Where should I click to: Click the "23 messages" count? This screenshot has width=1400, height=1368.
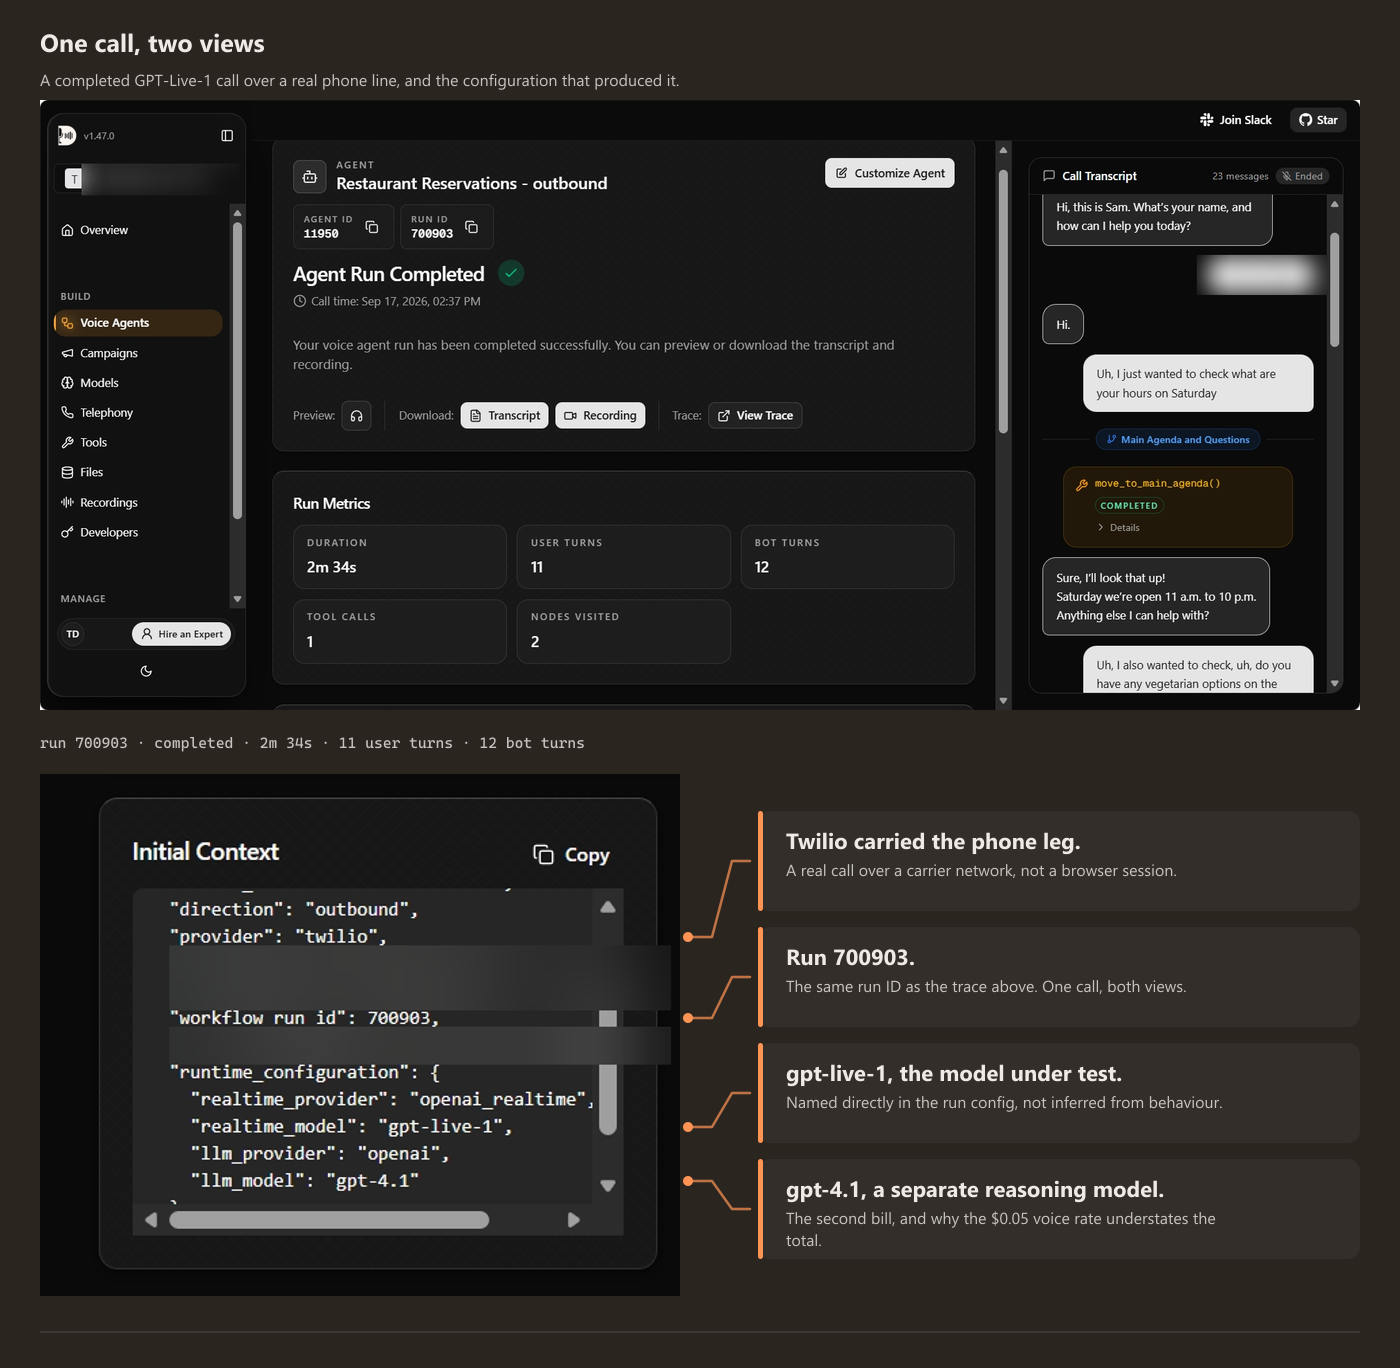tap(1240, 176)
